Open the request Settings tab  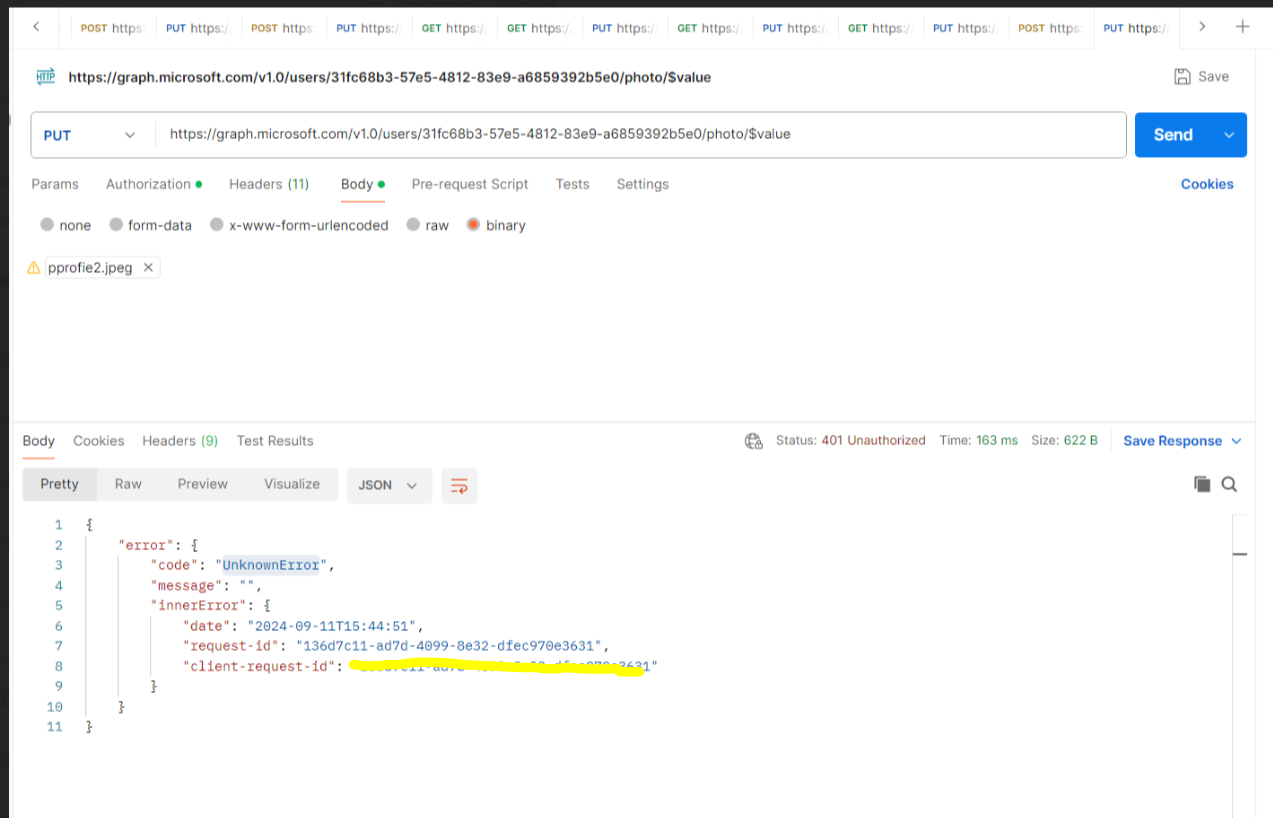(643, 184)
